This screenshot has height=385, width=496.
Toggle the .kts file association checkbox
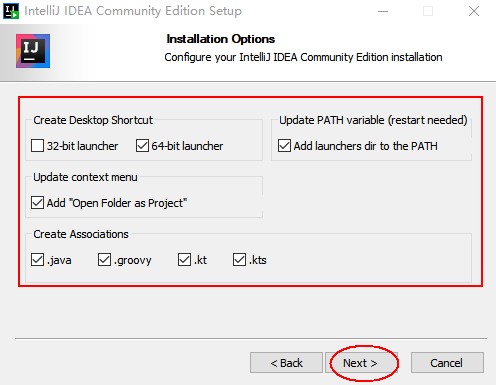coord(239,260)
